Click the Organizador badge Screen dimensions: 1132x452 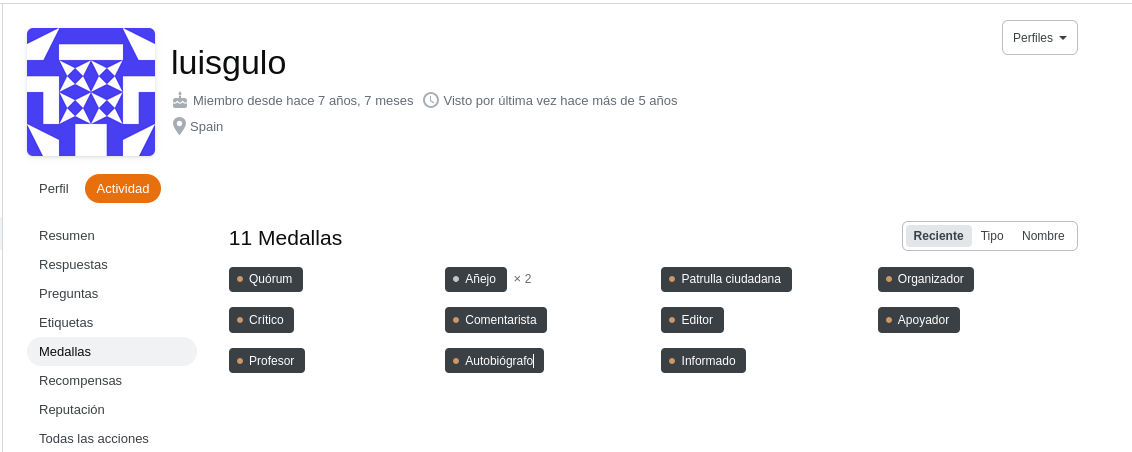point(926,279)
